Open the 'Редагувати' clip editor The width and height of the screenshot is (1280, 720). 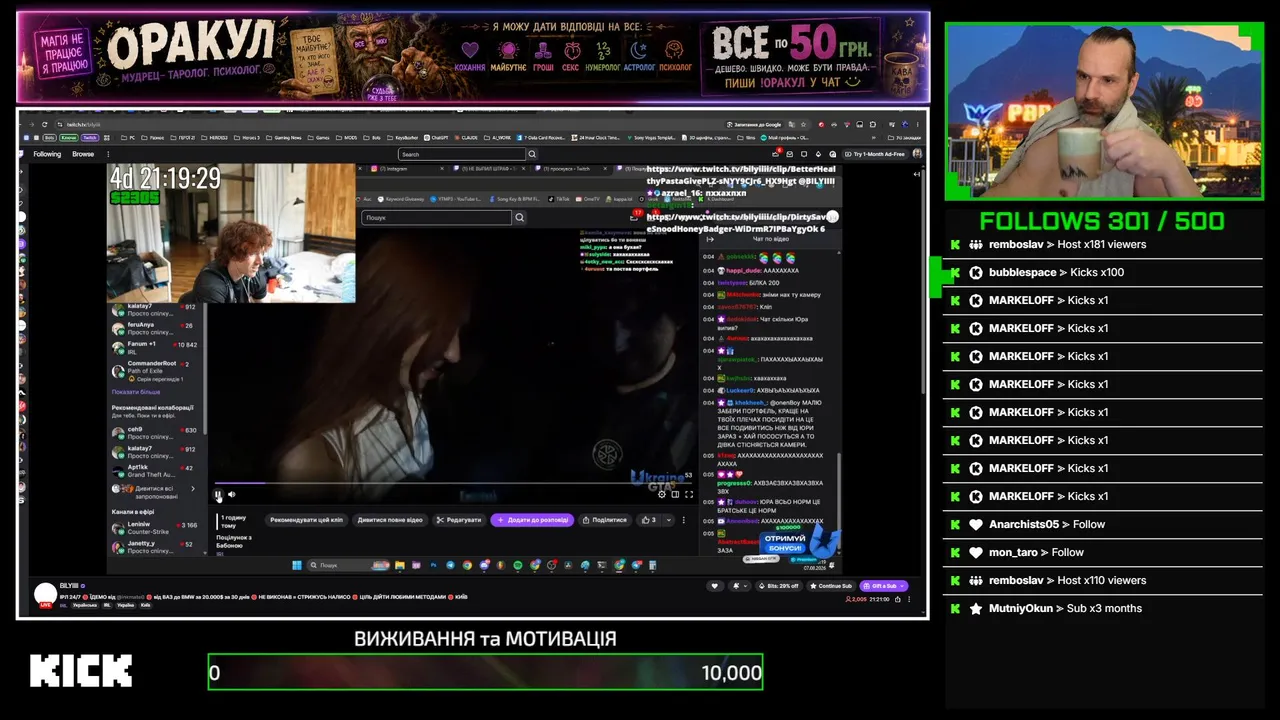pos(459,520)
